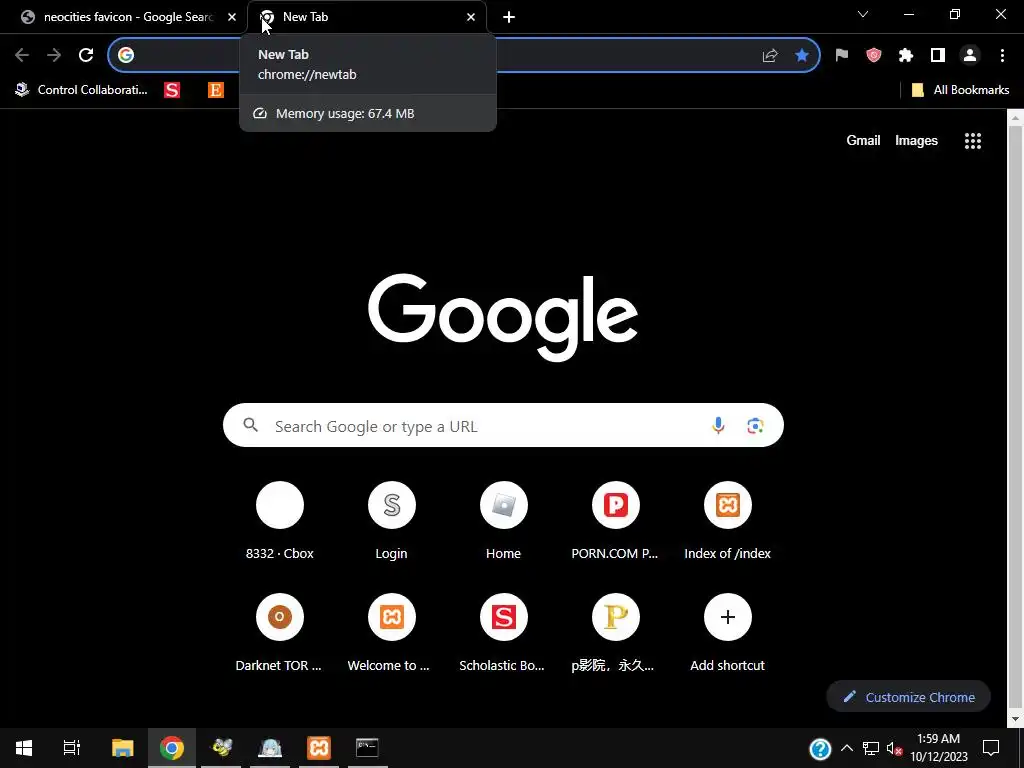Click the red S bookmark icon
Viewport: 1024px width, 768px height.
[x=172, y=90]
